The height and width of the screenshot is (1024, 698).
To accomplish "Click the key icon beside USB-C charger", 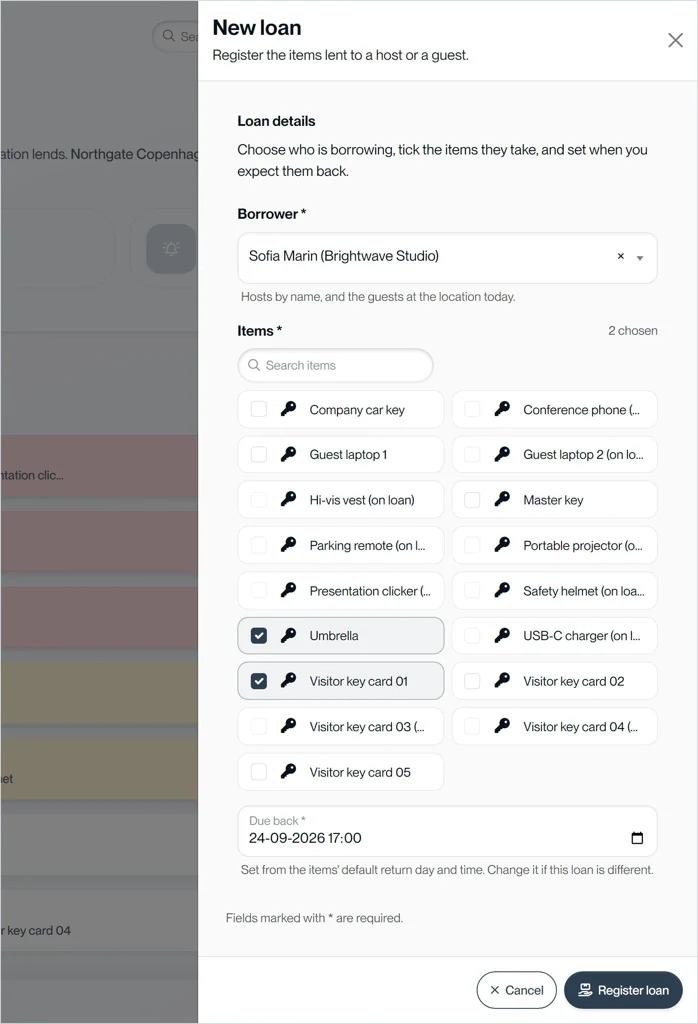I will [x=501, y=635].
